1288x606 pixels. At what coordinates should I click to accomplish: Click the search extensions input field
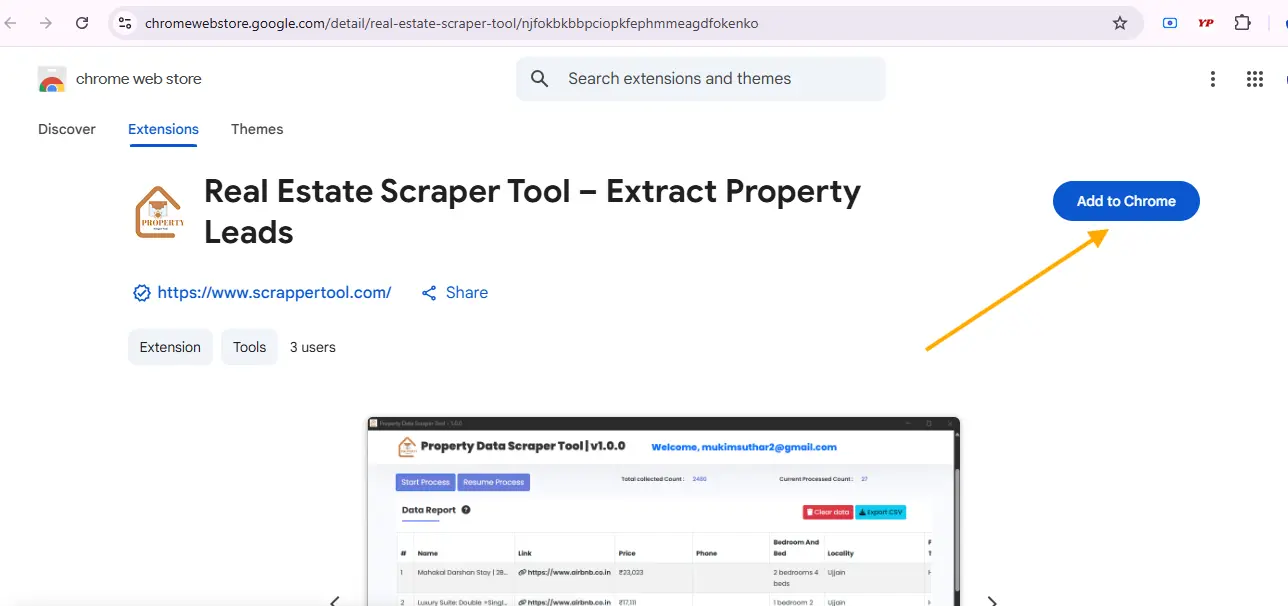[700, 77]
